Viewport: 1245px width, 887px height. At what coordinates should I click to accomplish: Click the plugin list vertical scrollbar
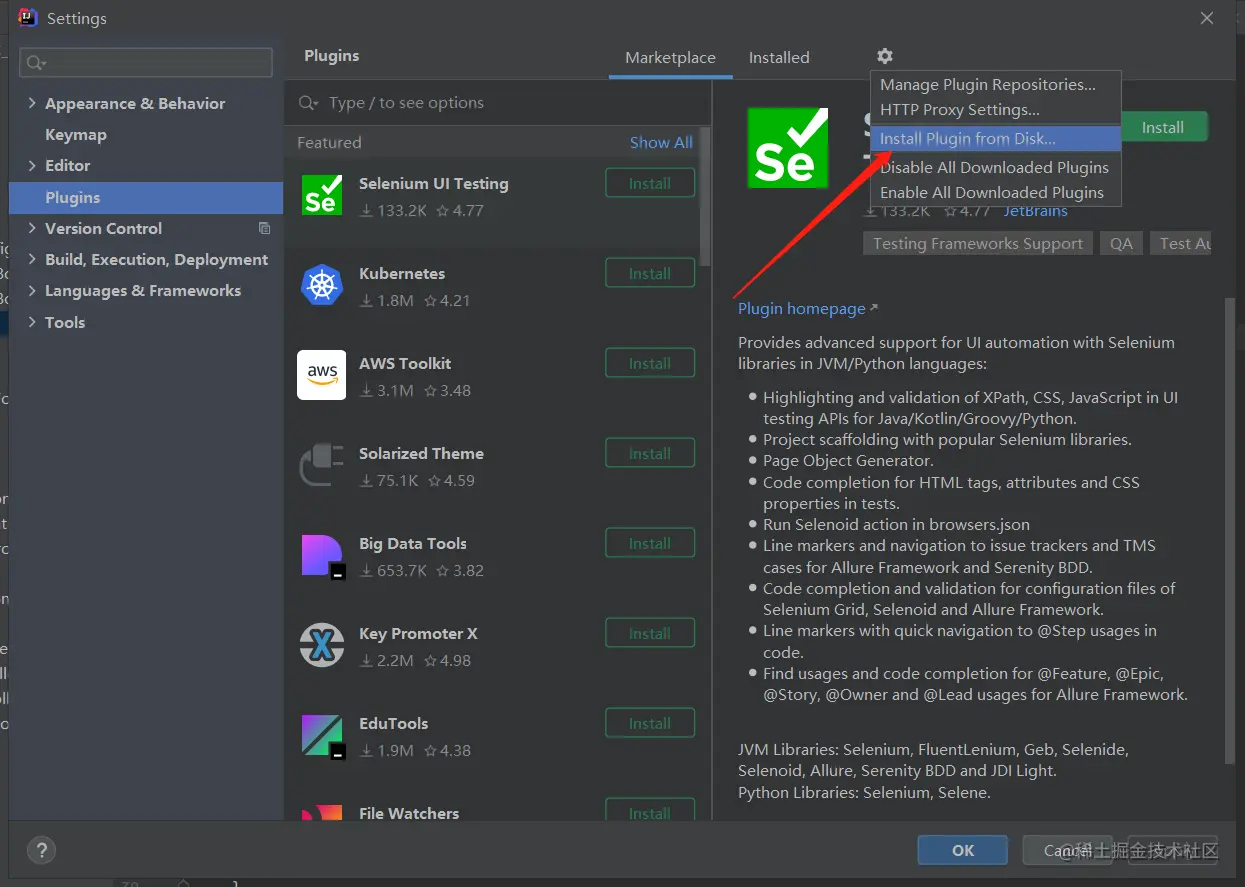tap(705, 195)
